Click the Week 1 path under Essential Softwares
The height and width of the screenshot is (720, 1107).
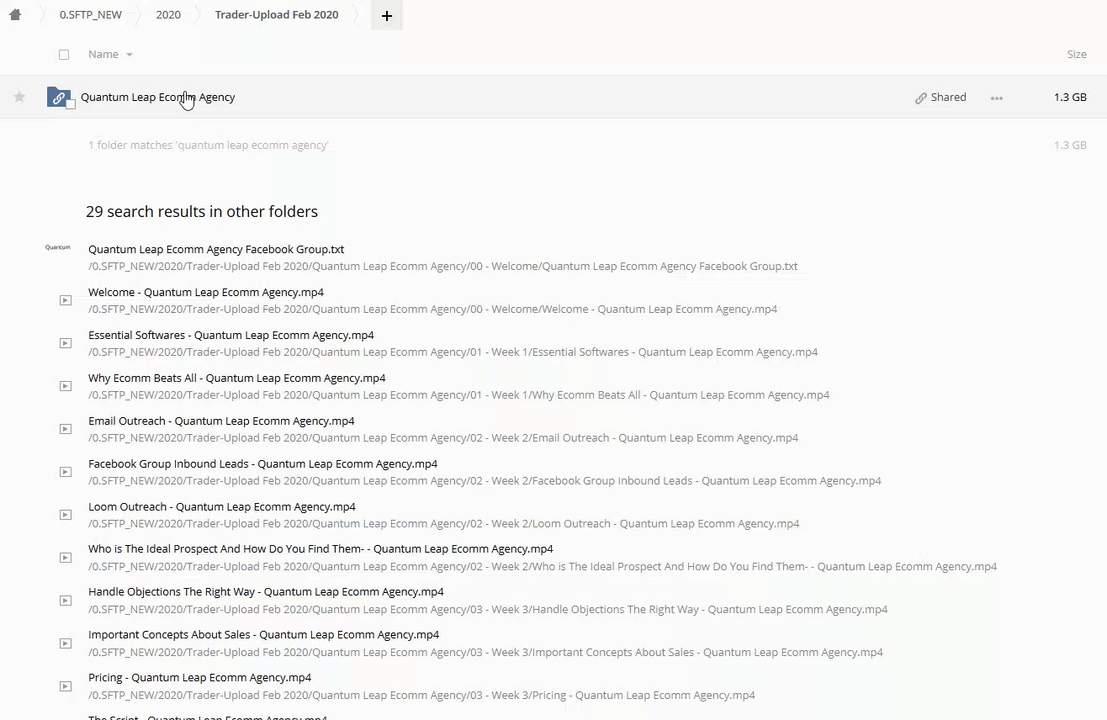point(453,352)
